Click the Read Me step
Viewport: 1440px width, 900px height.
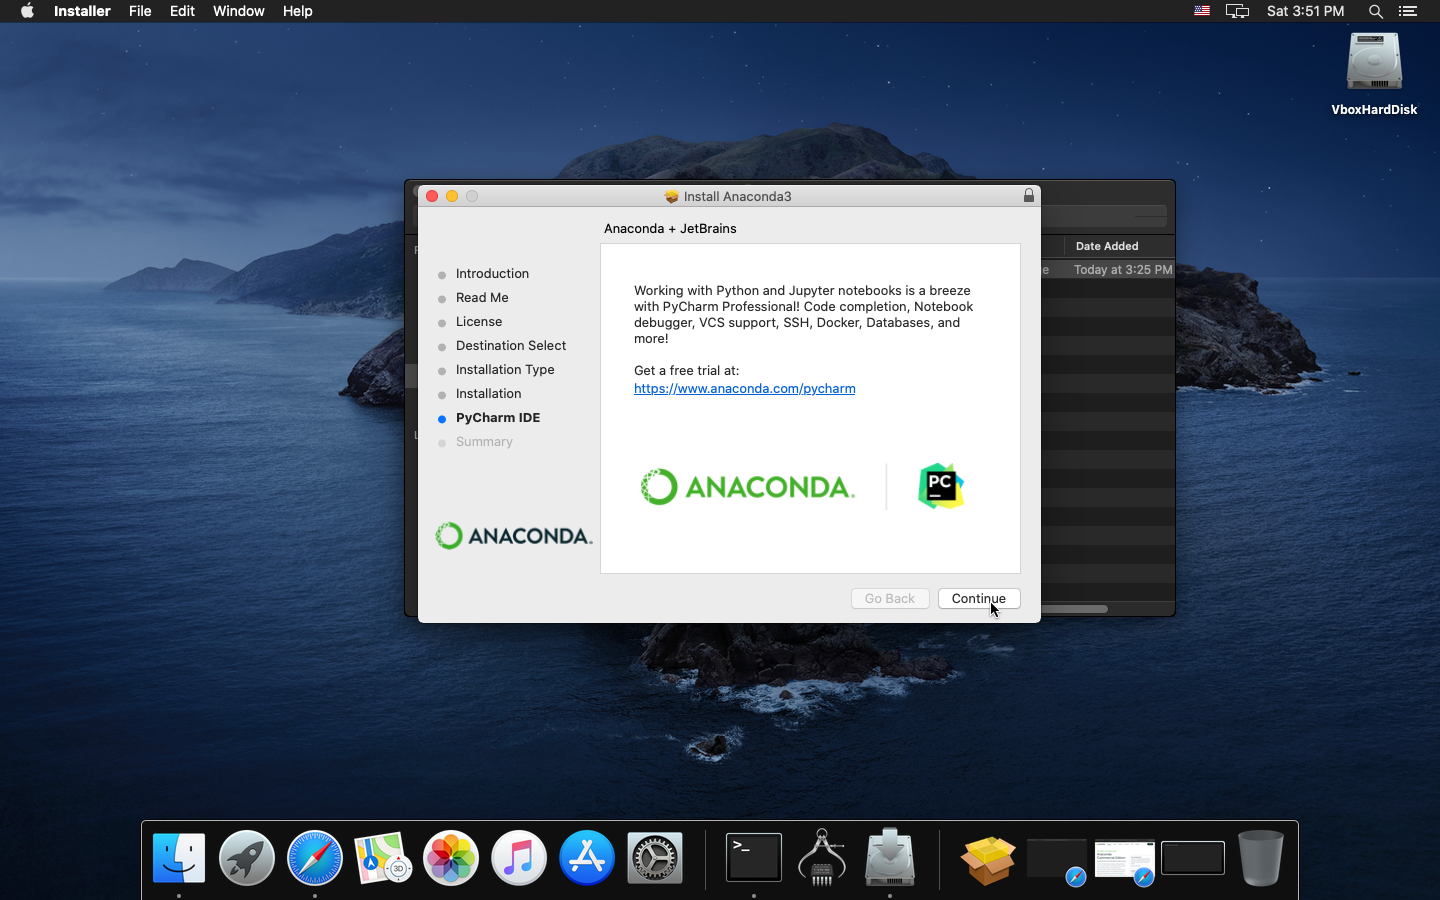pyautogui.click(x=482, y=297)
